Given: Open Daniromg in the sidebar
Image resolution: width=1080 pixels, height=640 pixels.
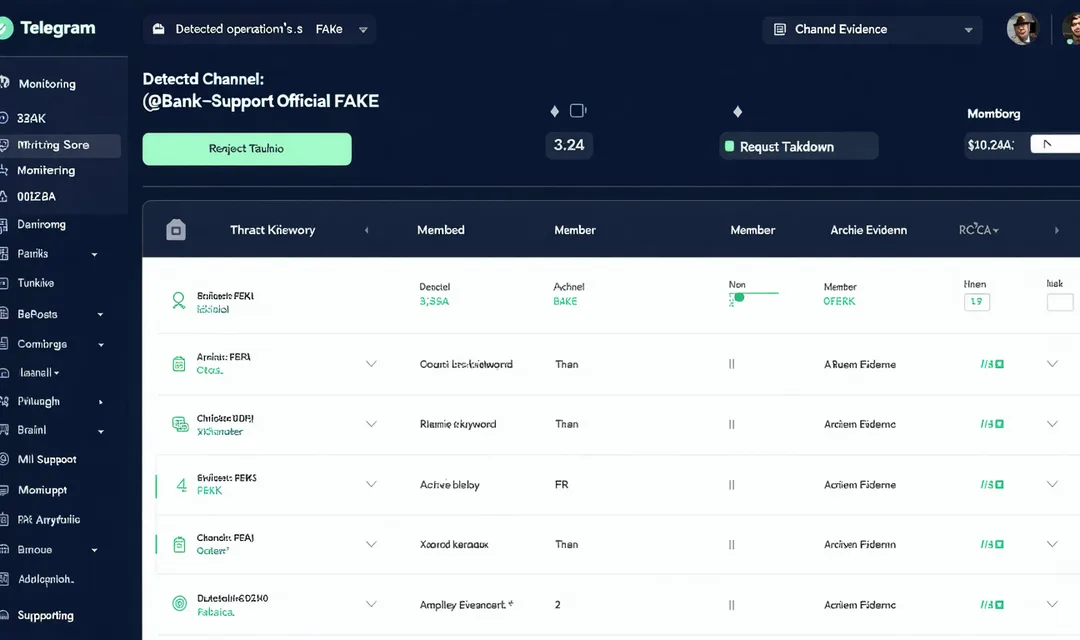Looking at the screenshot, I should pos(41,225).
